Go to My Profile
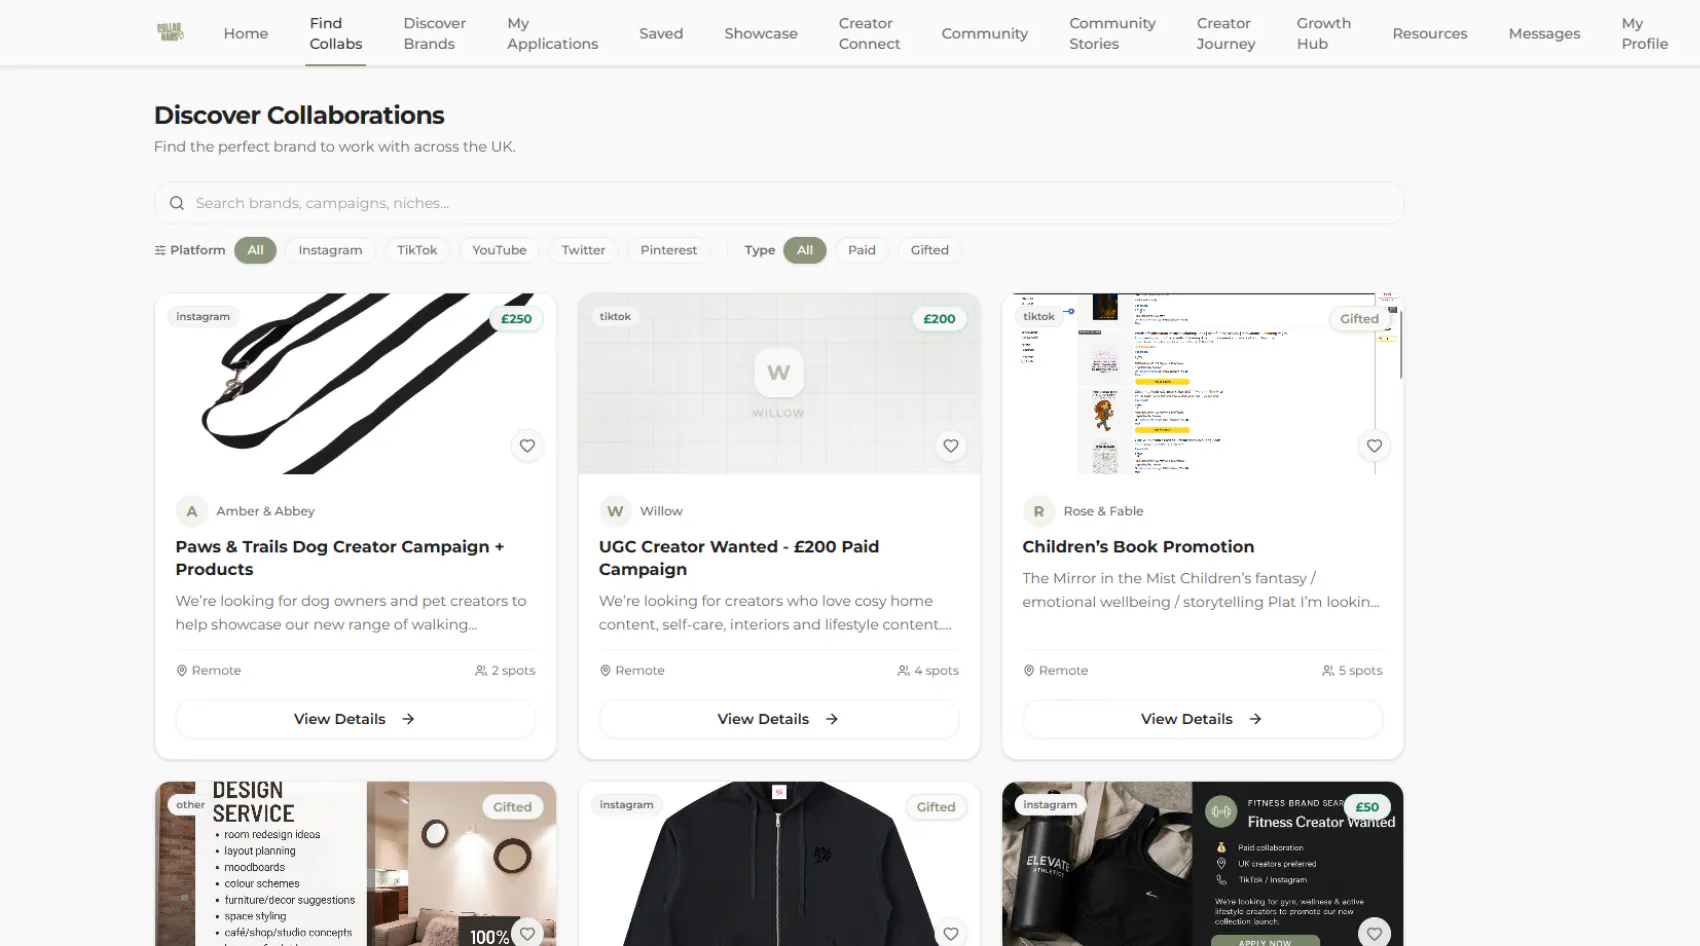Image resolution: width=1700 pixels, height=946 pixels. coord(1644,33)
